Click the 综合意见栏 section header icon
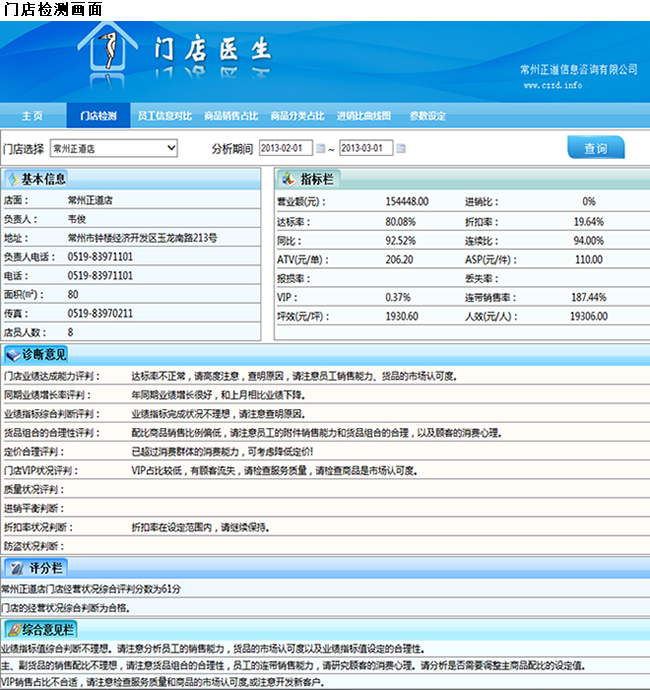This screenshot has height=690, width=650. point(12,629)
